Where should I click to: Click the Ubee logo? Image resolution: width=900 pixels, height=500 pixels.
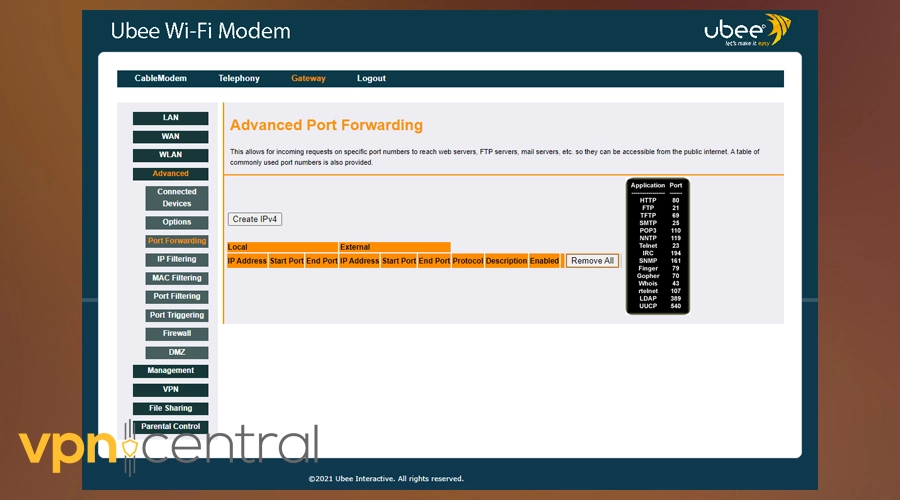tap(748, 30)
